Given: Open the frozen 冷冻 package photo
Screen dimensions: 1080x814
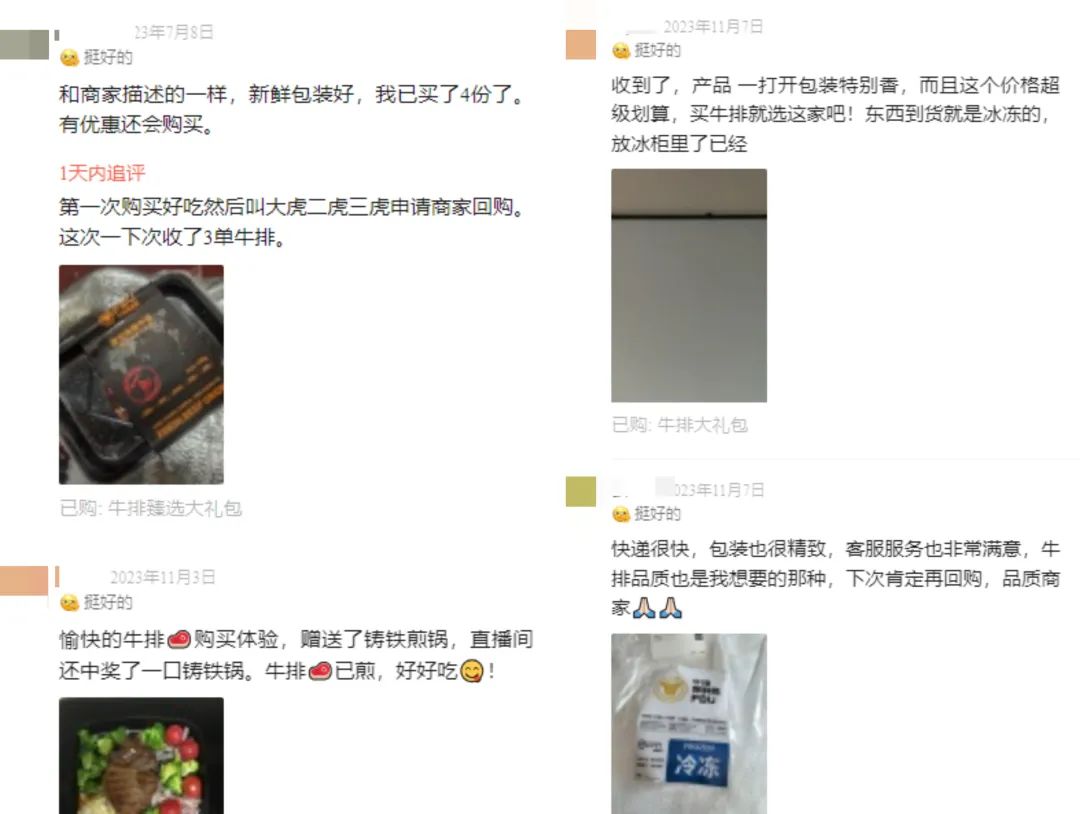Looking at the screenshot, I should click(689, 724).
